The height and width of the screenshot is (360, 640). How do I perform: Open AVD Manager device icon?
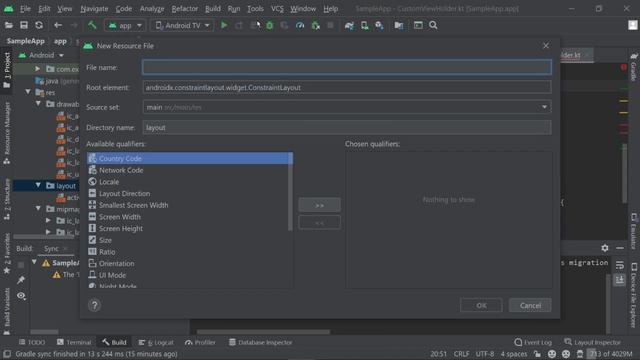(x=364, y=25)
